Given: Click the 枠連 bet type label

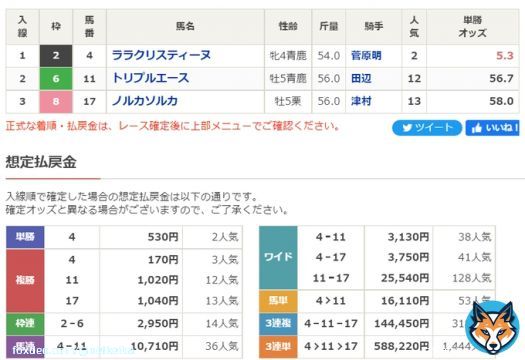Looking at the screenshot, I should tap(25, 323).
